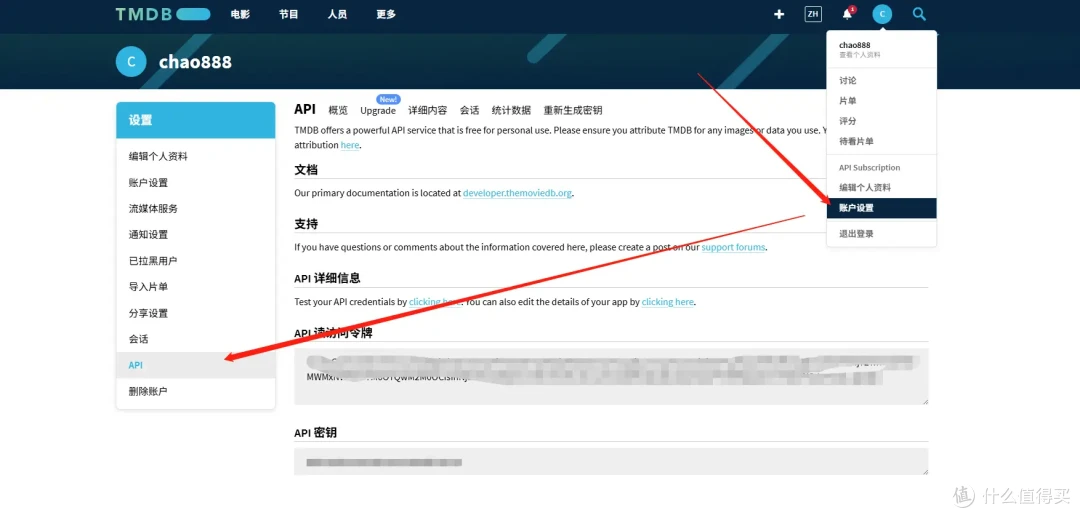The width and height of the screenshot is (1080, 518).
Task: Choose API Subscription from user dropdown
Action: tap(882, 167)
